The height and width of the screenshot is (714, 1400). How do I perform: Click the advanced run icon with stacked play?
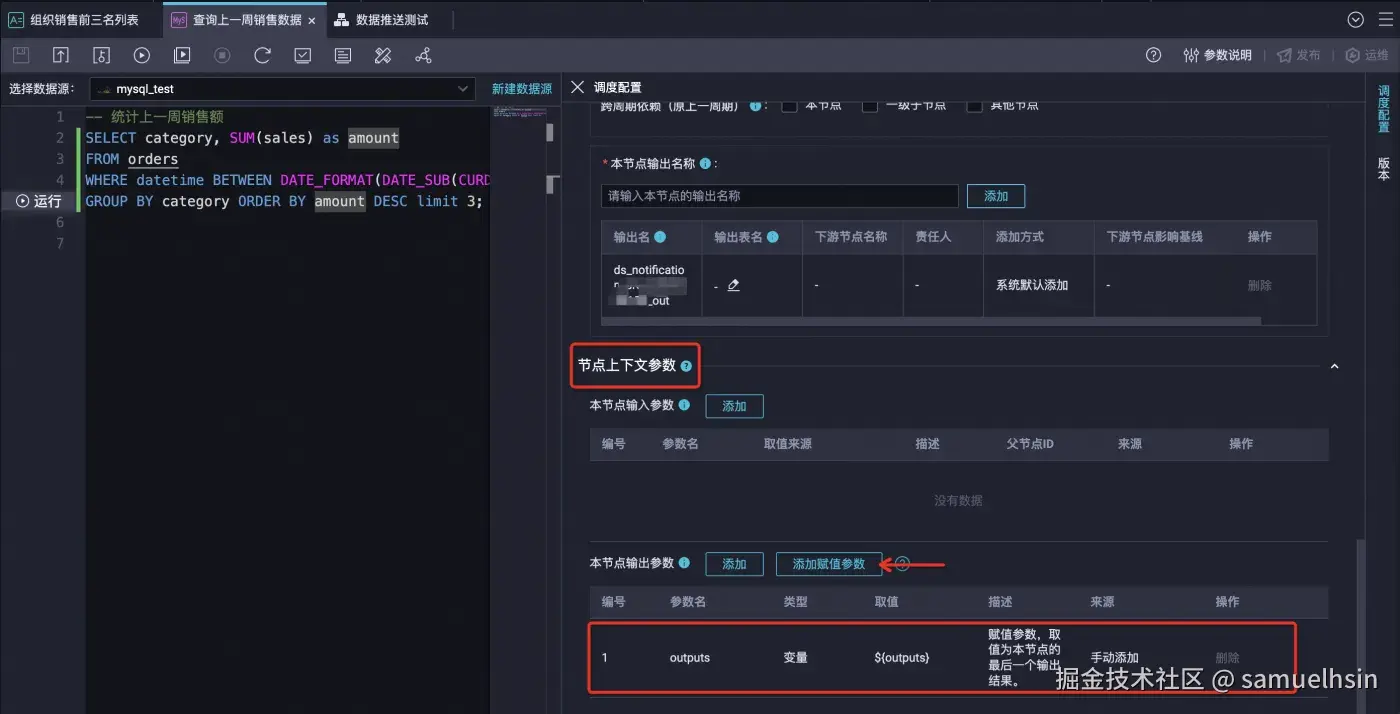click(182, 56)
